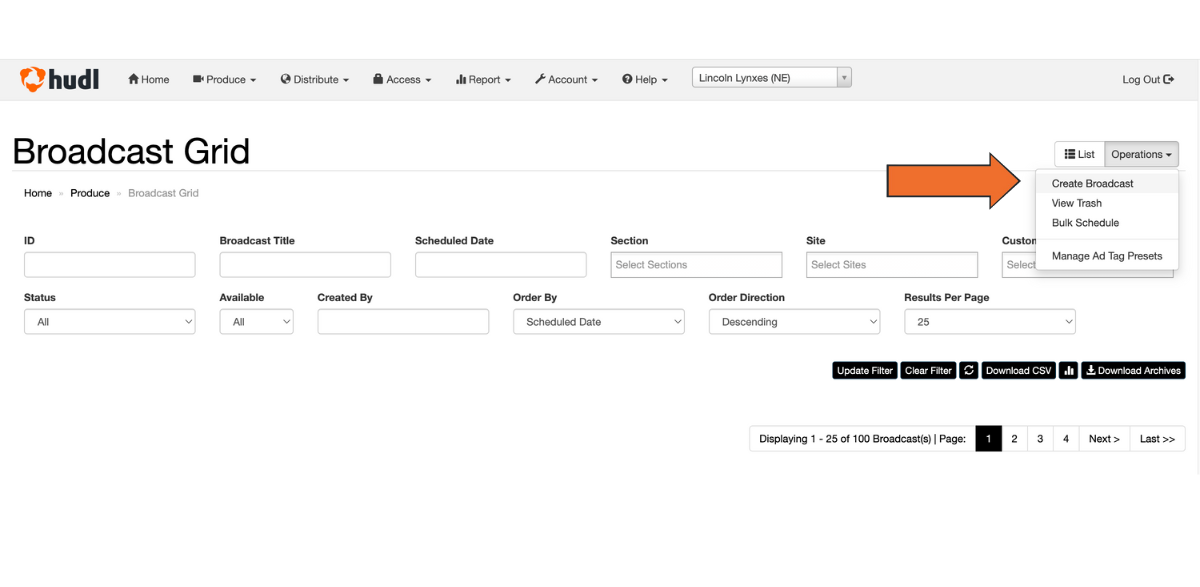This screenshot has height=587, width=1200.
Task: Select Create Broadcast from Operations menu
Action: coord(1092,183)
